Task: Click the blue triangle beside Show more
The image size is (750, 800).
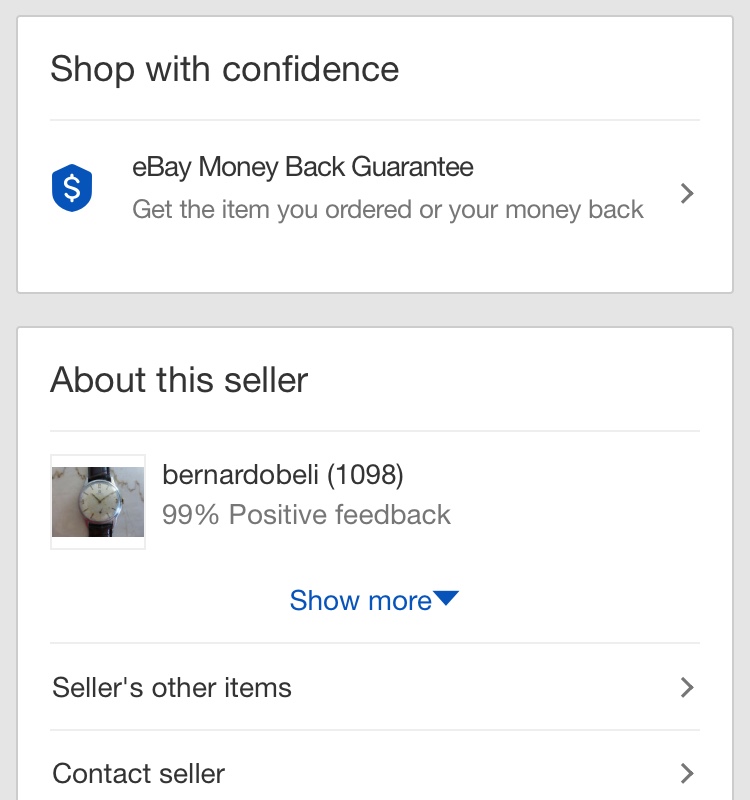Action: click(x=446, y=599)
